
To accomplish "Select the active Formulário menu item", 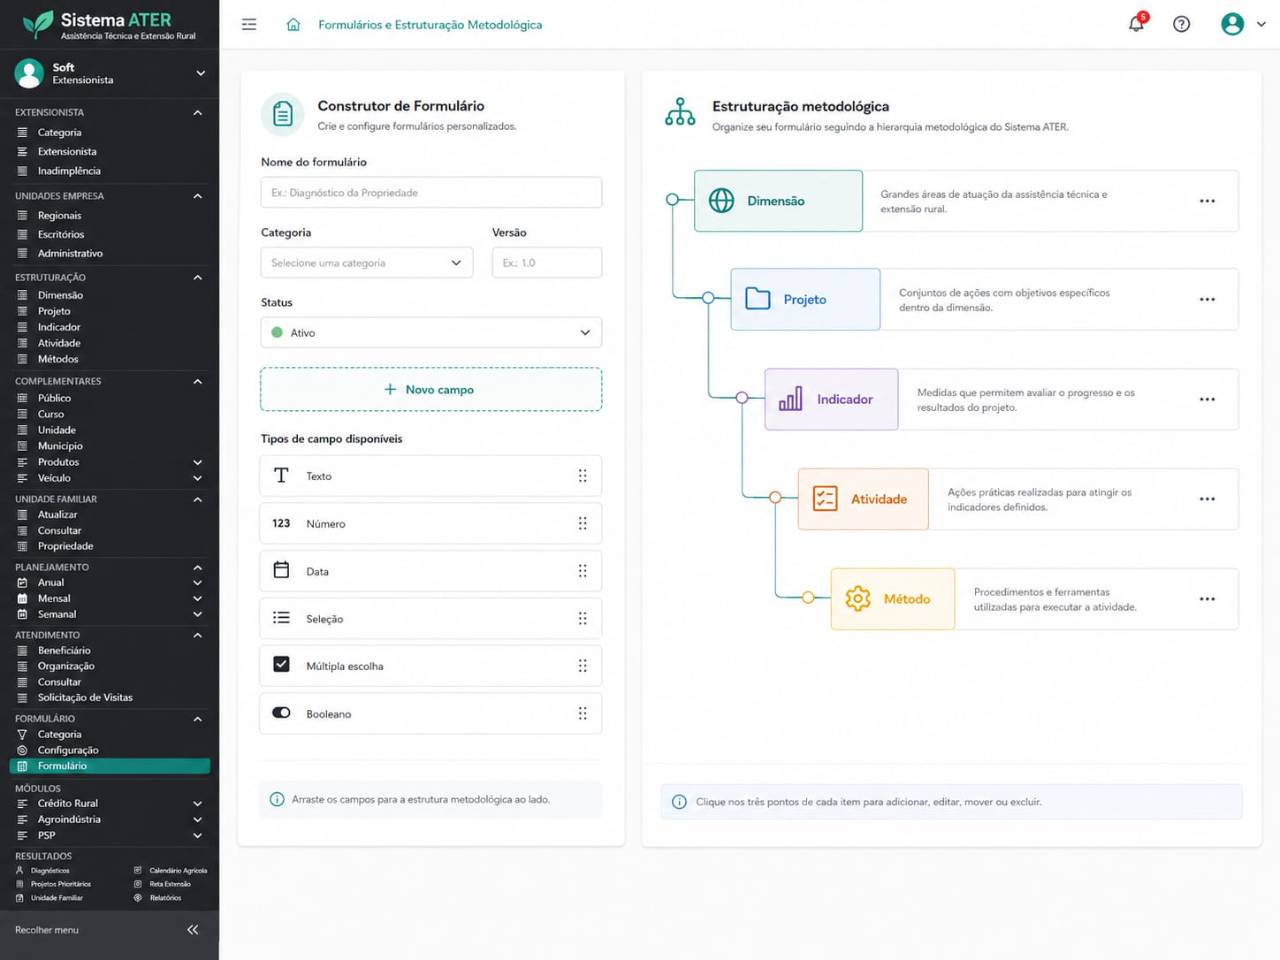I will point(110,766).
